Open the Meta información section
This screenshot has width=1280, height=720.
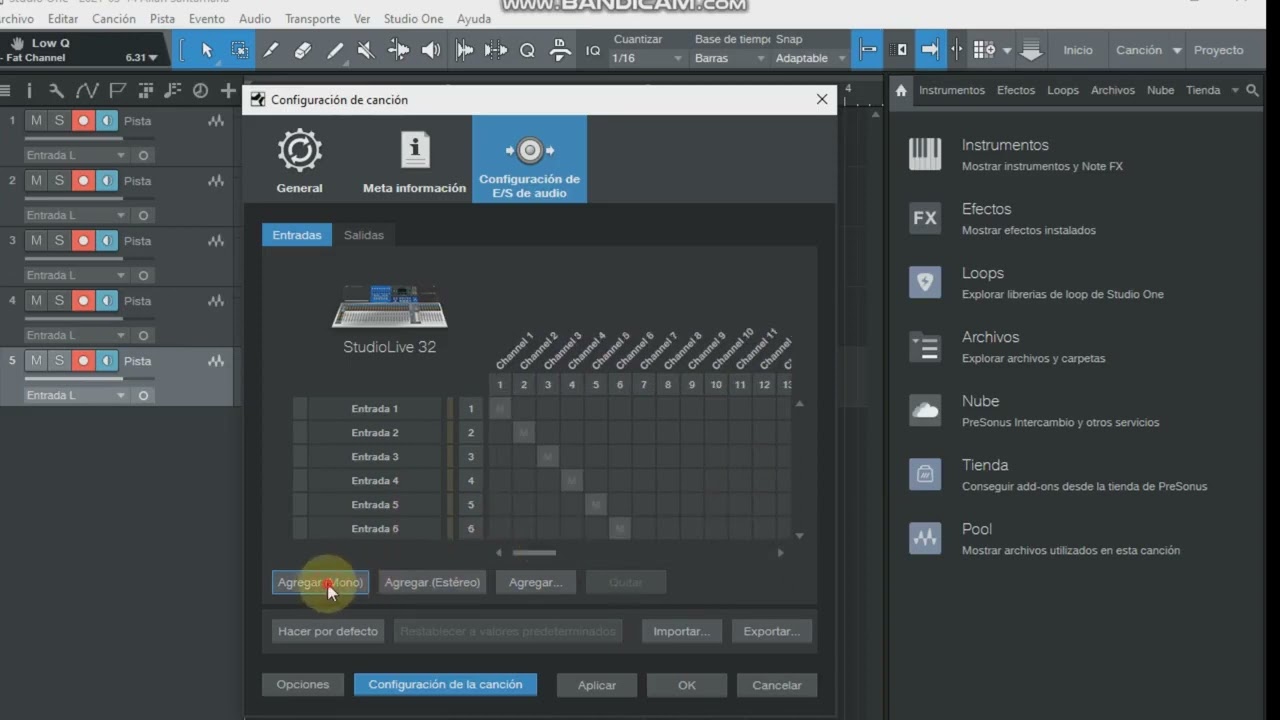414,160
